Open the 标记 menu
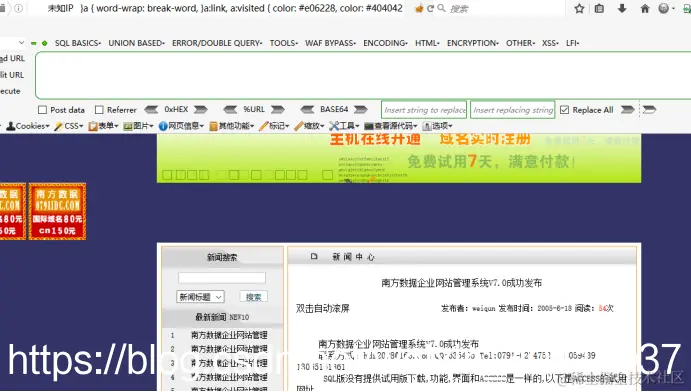This screenshot has height=392, width=691. pyautogui.click(x=274, y=126)
